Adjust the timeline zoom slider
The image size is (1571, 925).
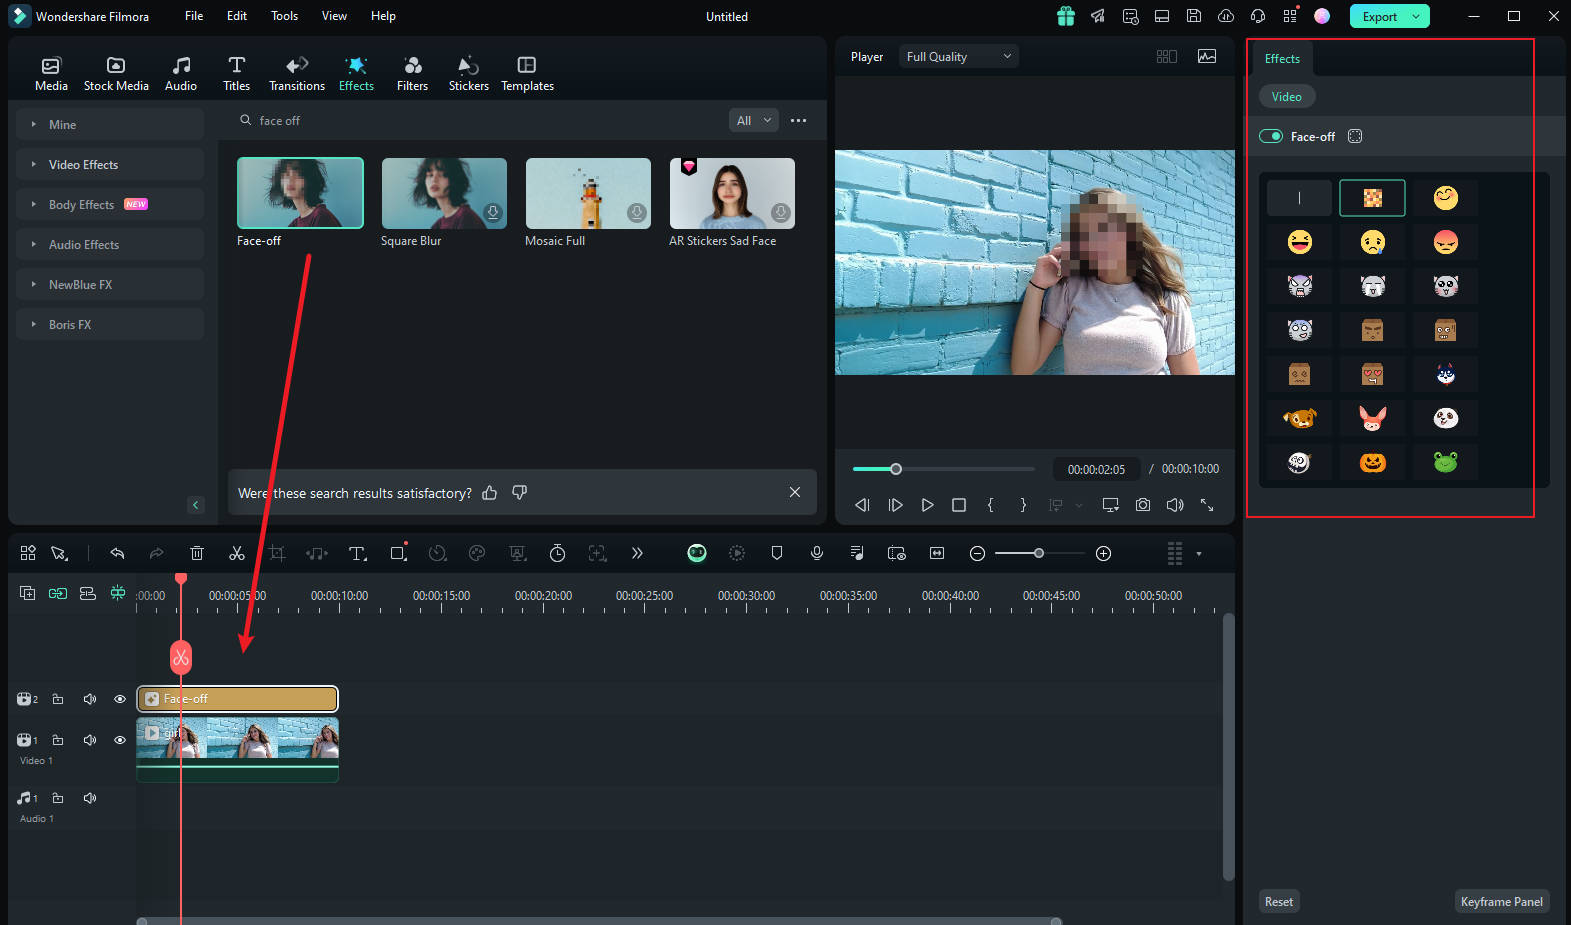1039,553
